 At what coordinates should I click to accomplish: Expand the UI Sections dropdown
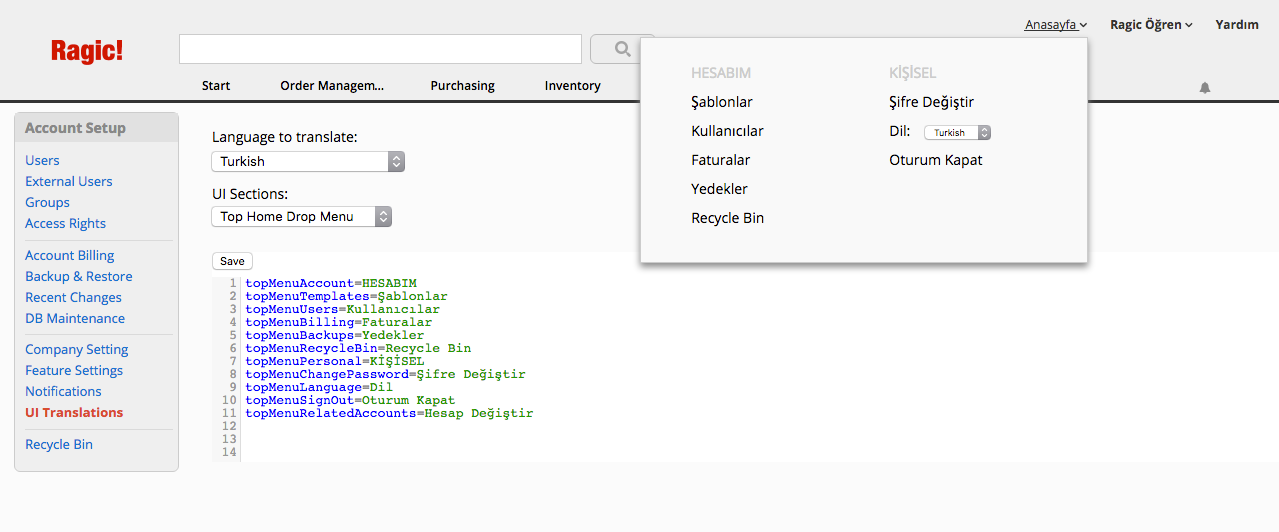point(301,216)
